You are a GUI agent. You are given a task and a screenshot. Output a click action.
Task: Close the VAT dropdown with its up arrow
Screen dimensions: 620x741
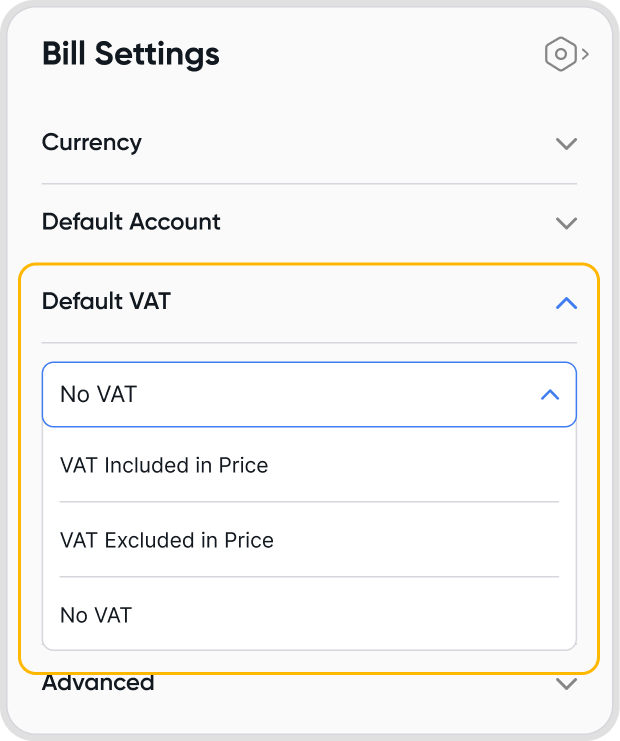[549, 395]
